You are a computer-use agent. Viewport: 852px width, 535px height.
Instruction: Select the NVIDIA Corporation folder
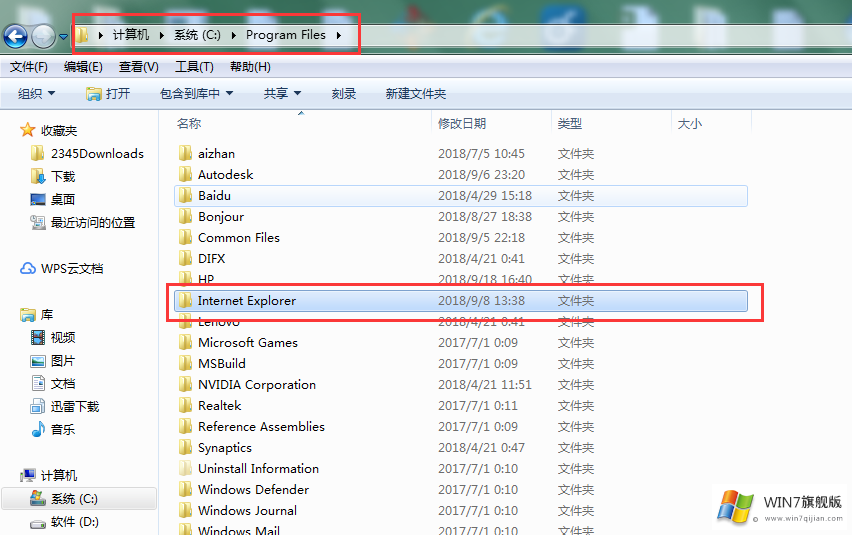257,385
